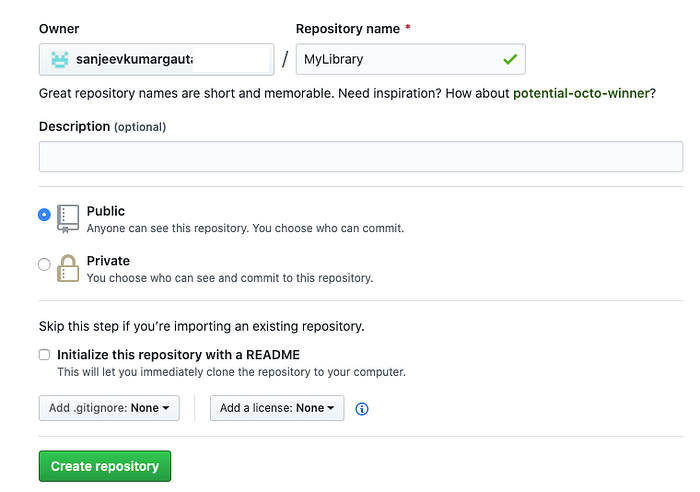Open the Add a license dropdown
Screen dimensions: 700x492
pos(277,408)
